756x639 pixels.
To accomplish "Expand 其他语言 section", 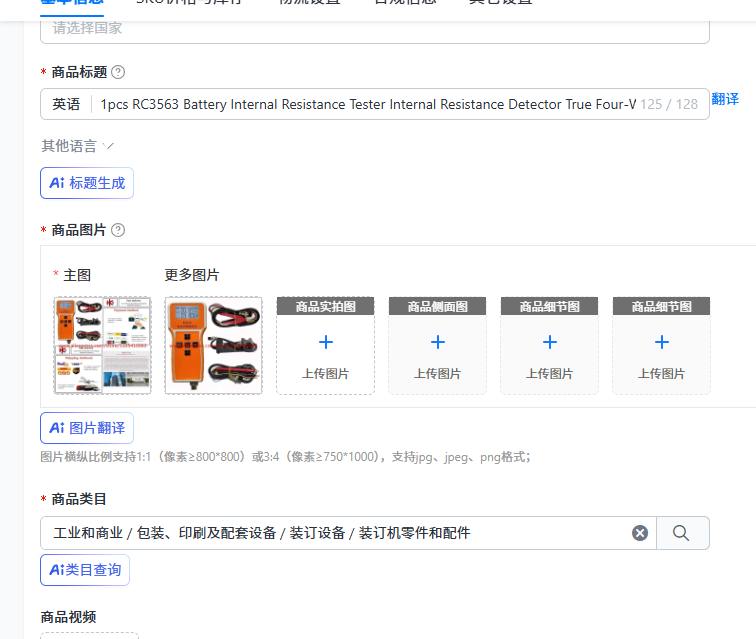I will click(x=77, y=146).
